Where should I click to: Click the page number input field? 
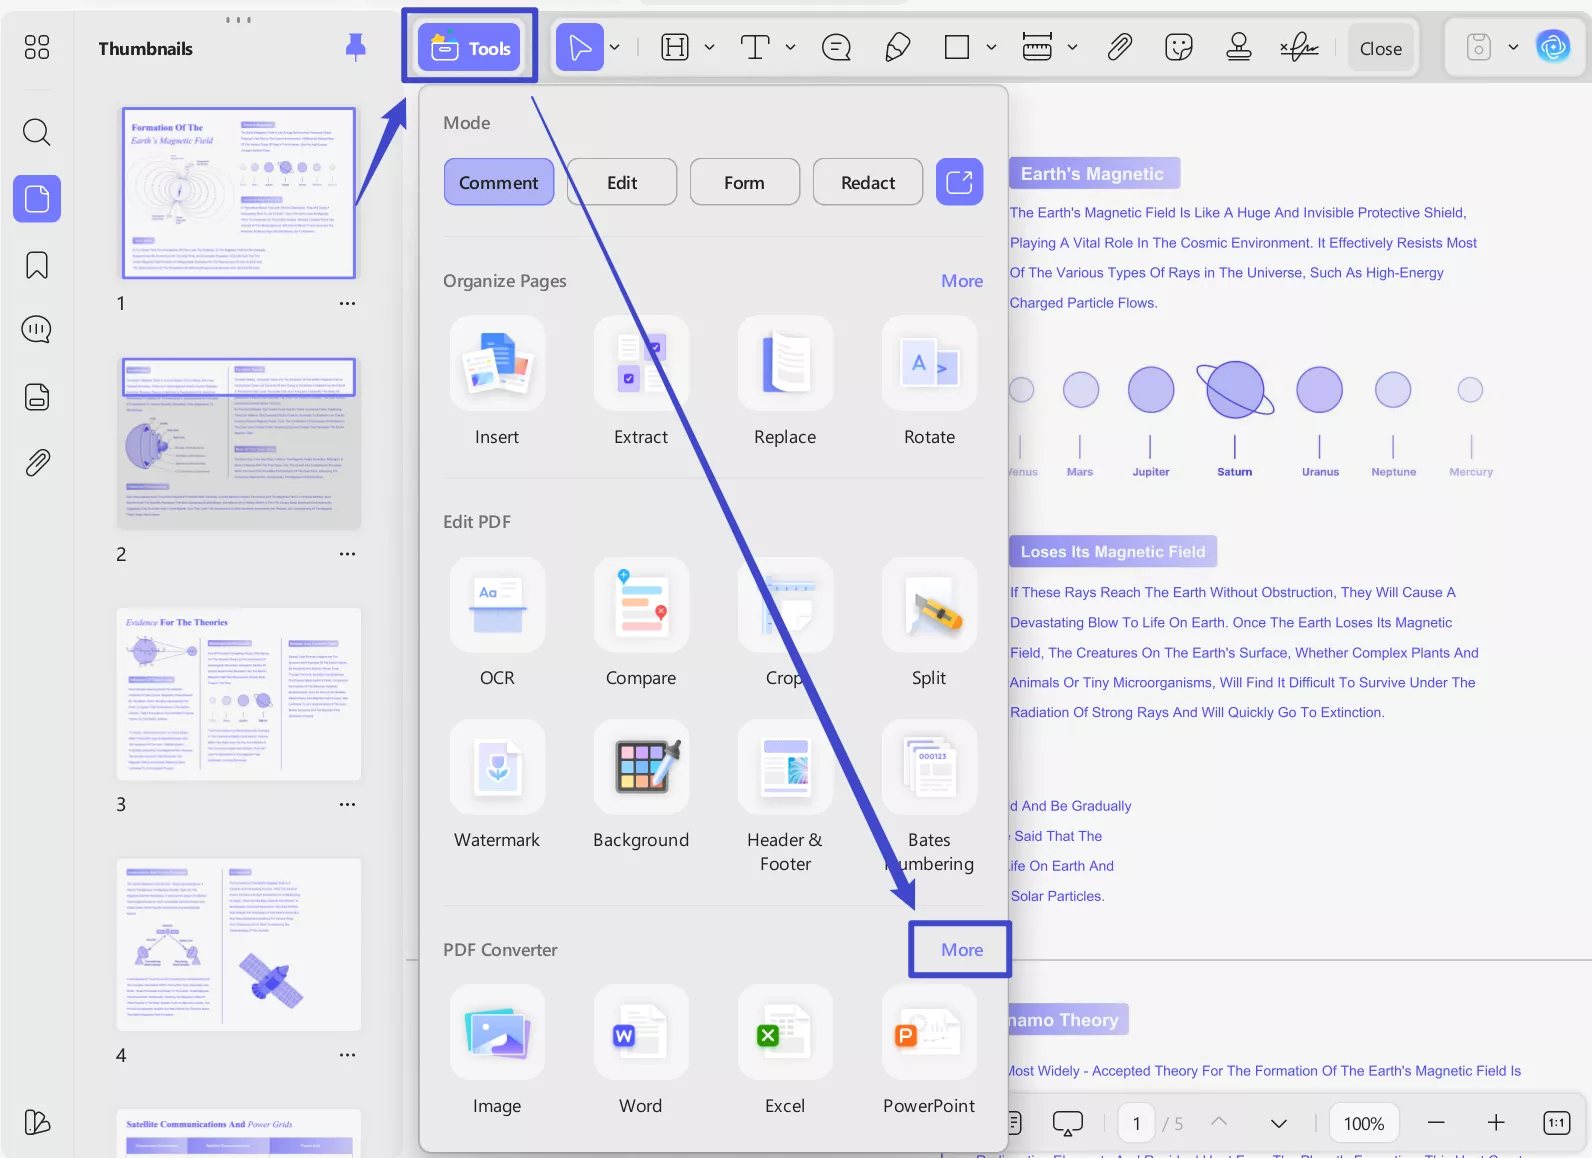[x=1136, y=1123]
